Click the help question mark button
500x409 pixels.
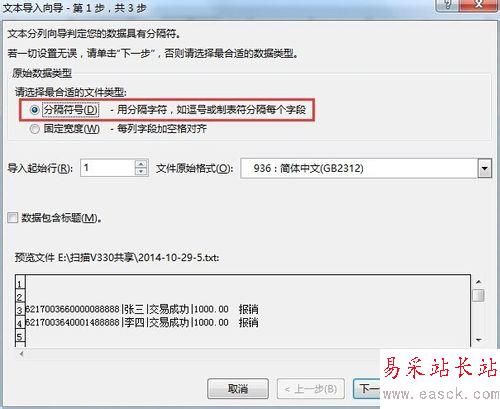448,5
